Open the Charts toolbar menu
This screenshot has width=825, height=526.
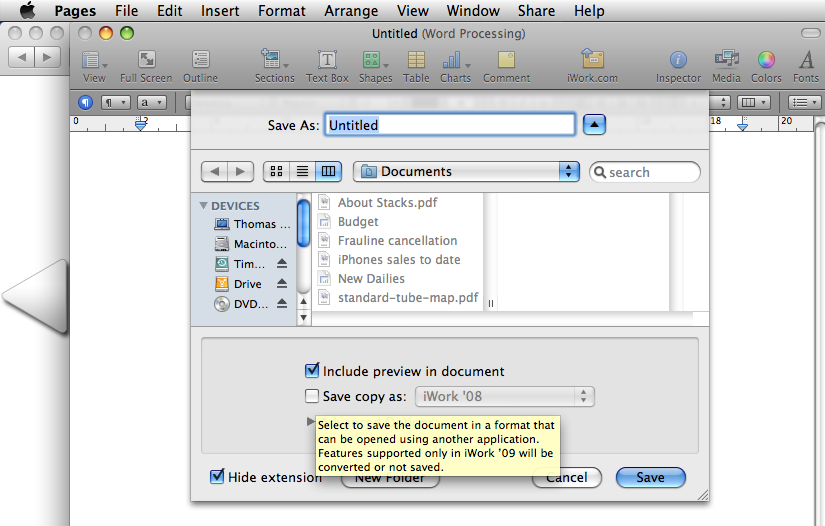pos(456,67)
